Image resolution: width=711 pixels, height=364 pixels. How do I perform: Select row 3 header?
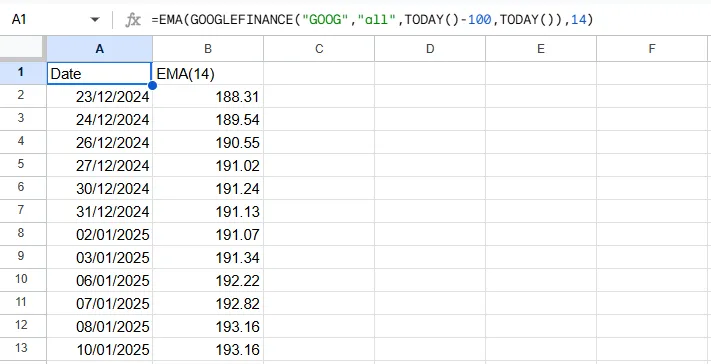coord(23,119)
